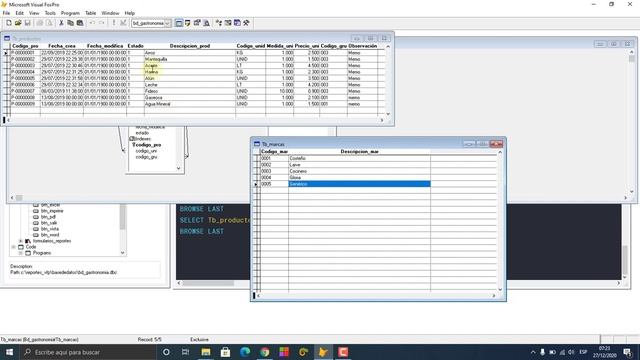Expand the Programs tree node
The image size is (640, 360).
point(21,253)
